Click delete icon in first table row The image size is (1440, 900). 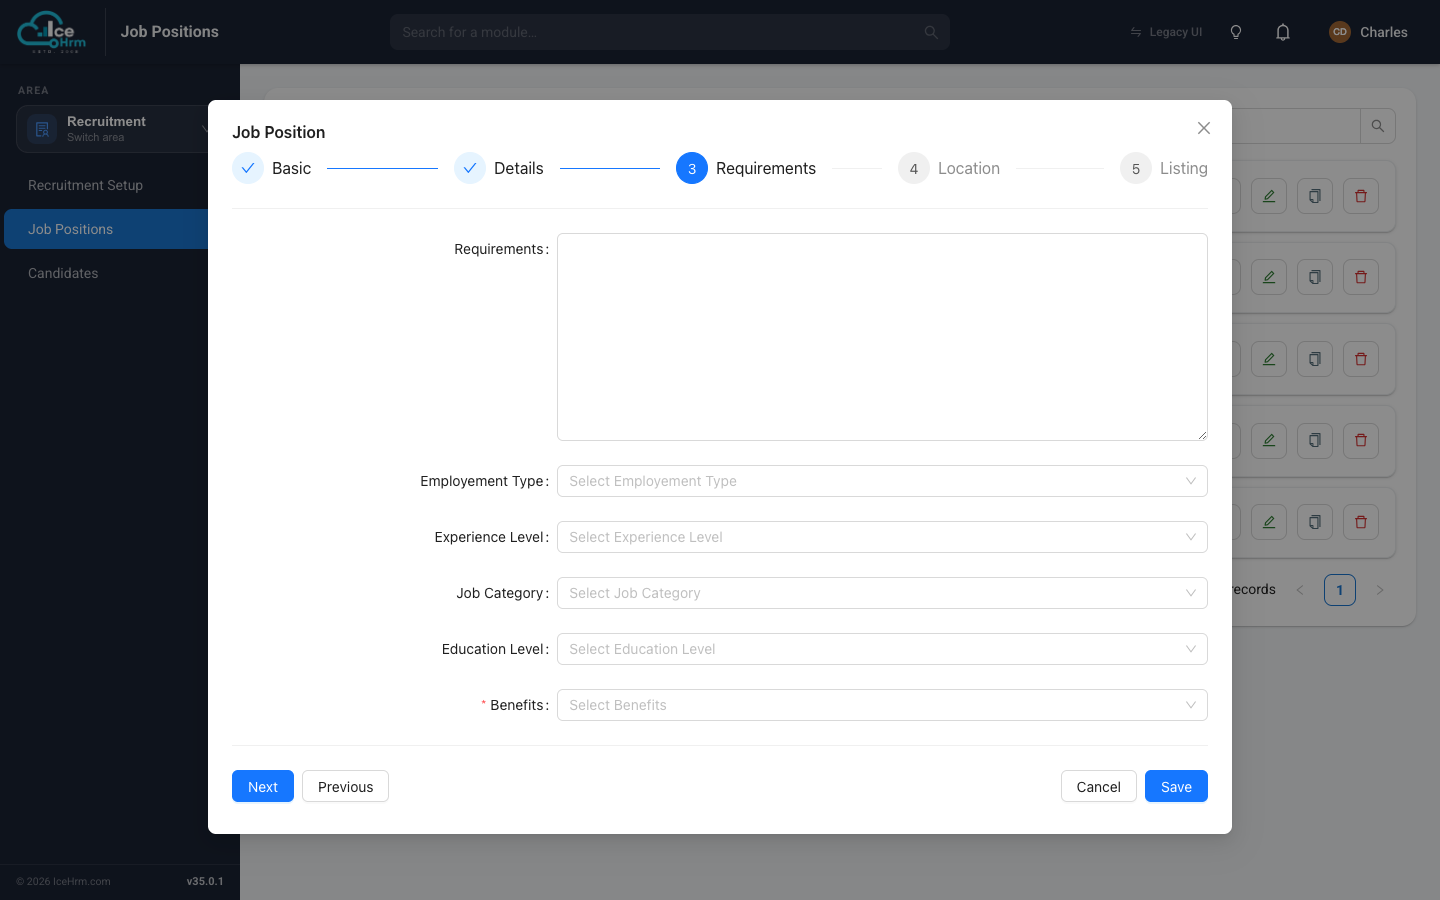(1361, 196)
